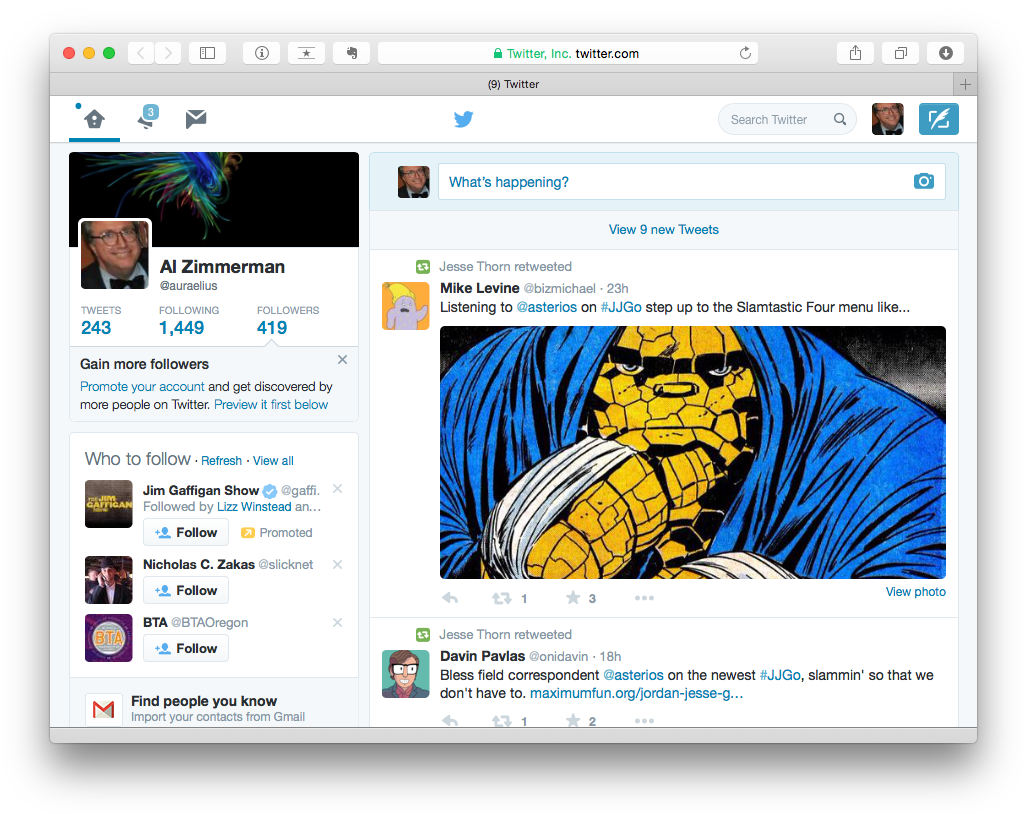1036x814 pixels.
Task: Favorite Mike Levine's tweet with star
Action: [x=573, y=597]
